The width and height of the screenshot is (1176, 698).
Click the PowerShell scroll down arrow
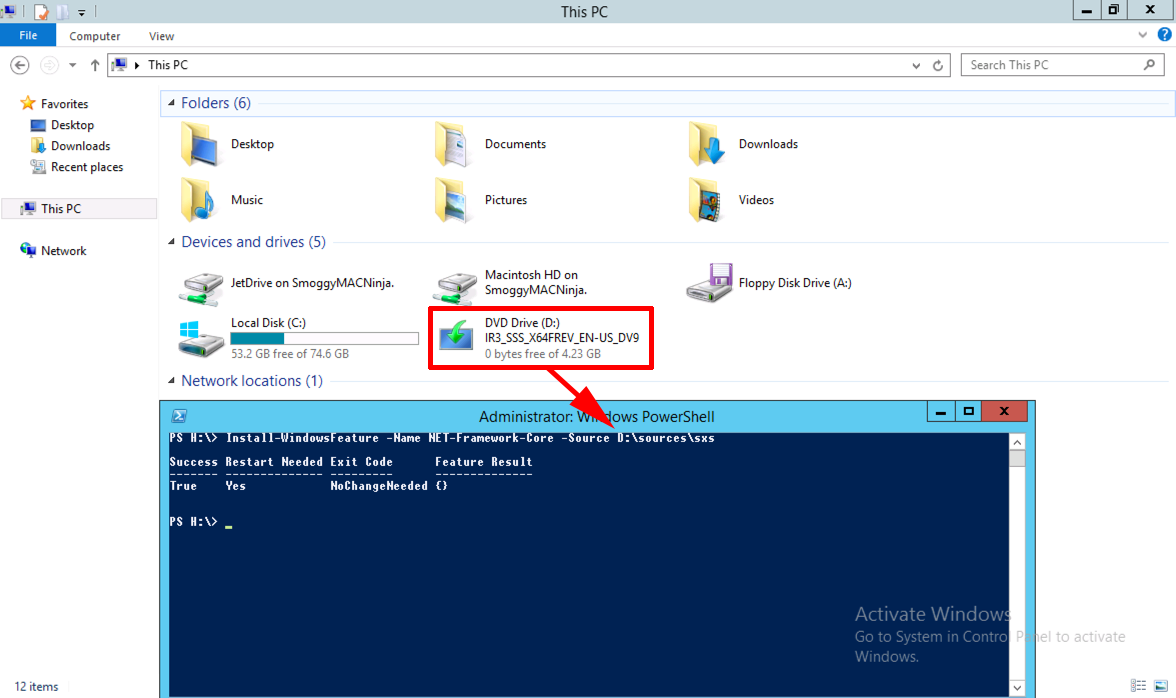[1017, 688]
